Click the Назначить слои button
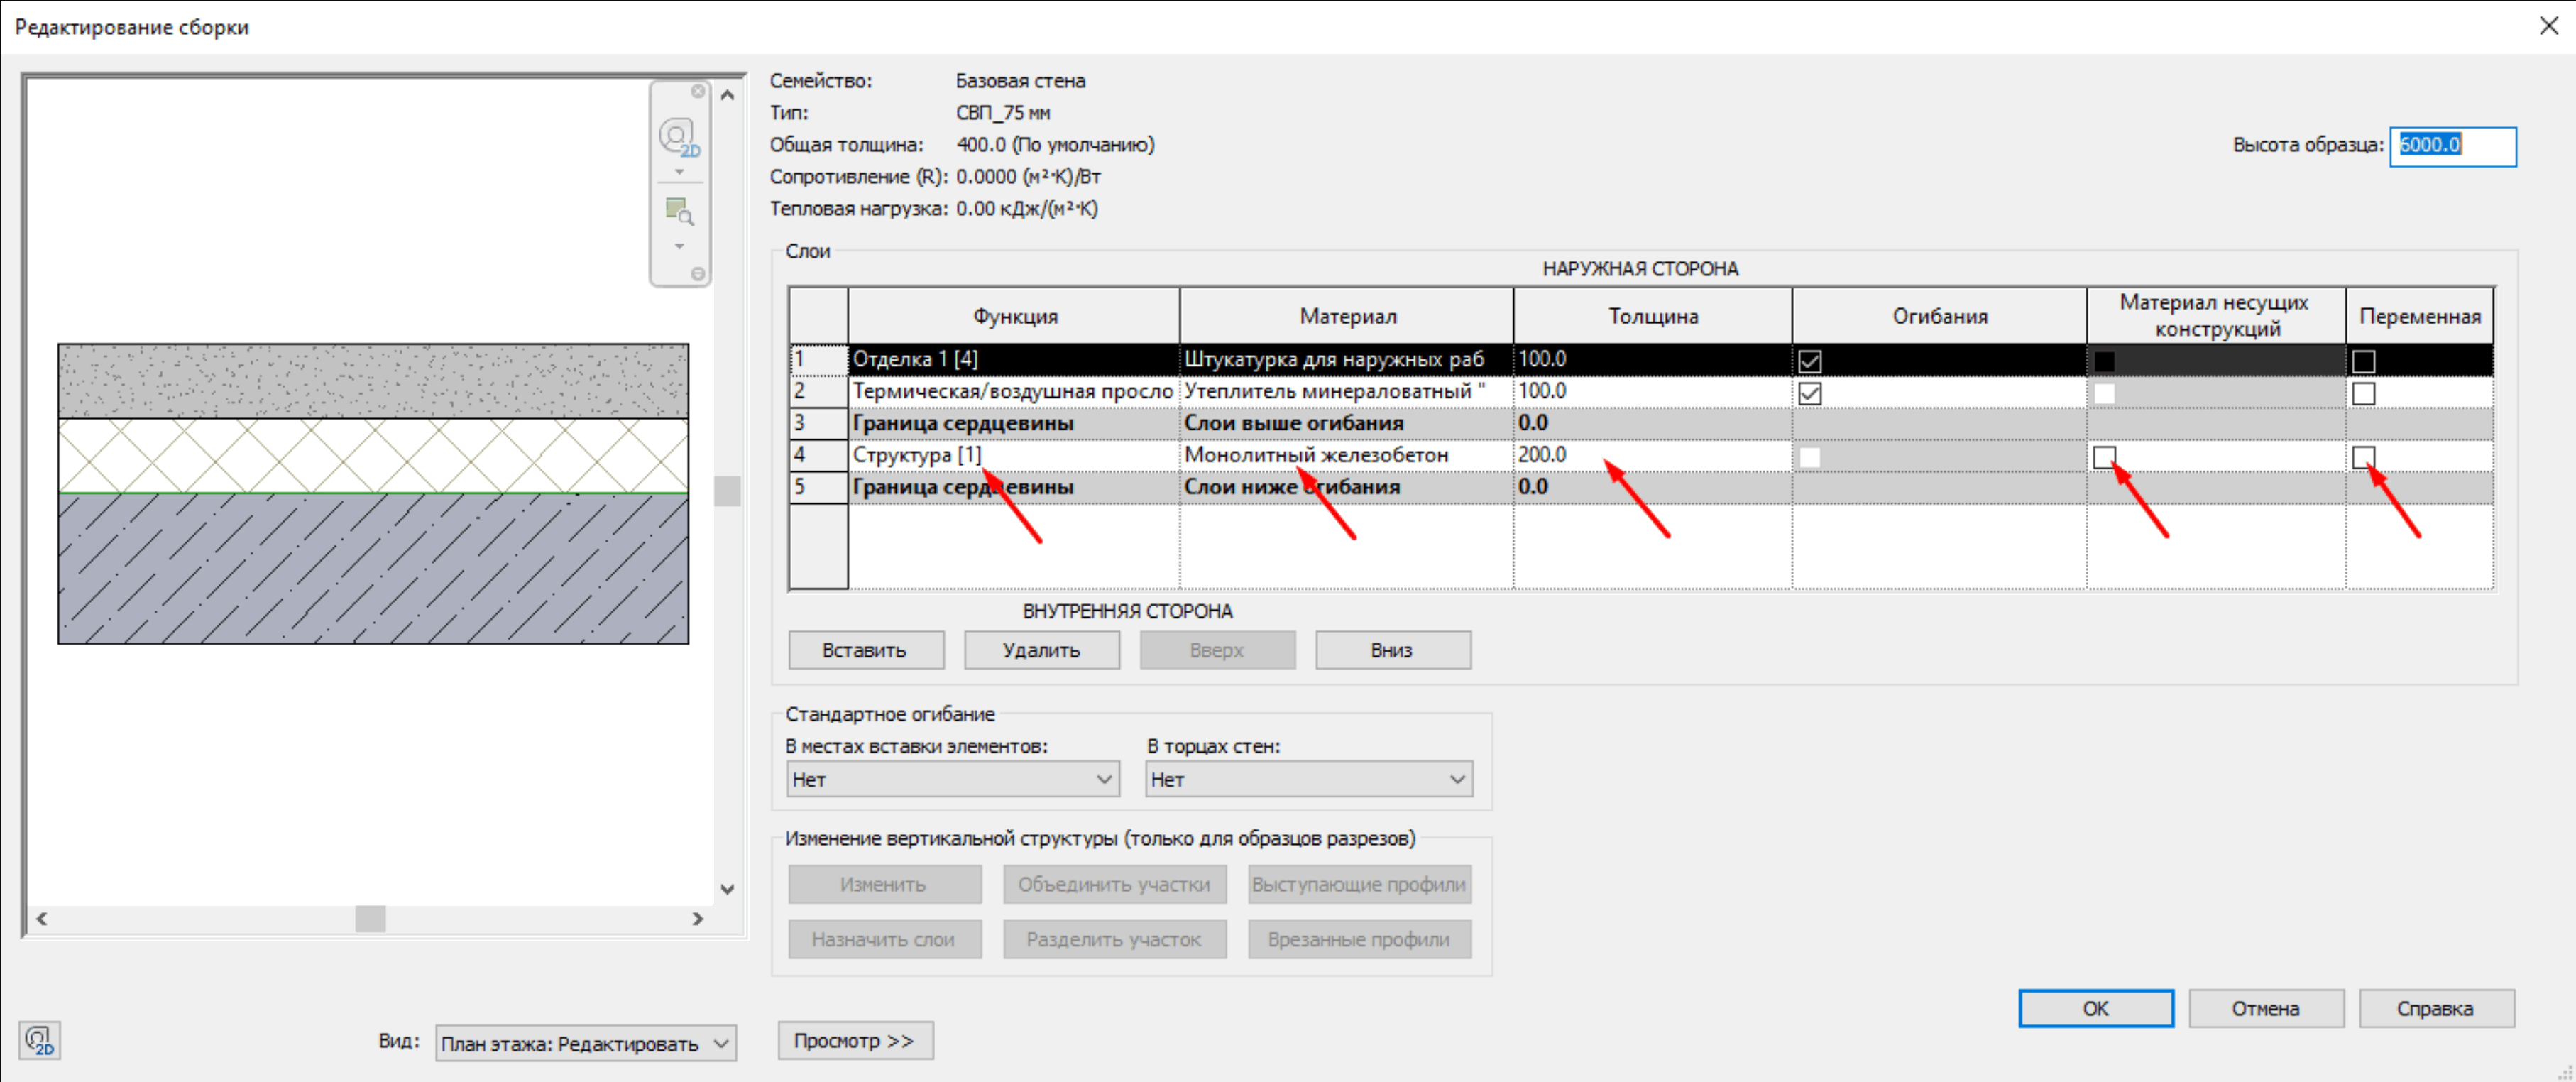2576x1082 pixels. point(884,939)
